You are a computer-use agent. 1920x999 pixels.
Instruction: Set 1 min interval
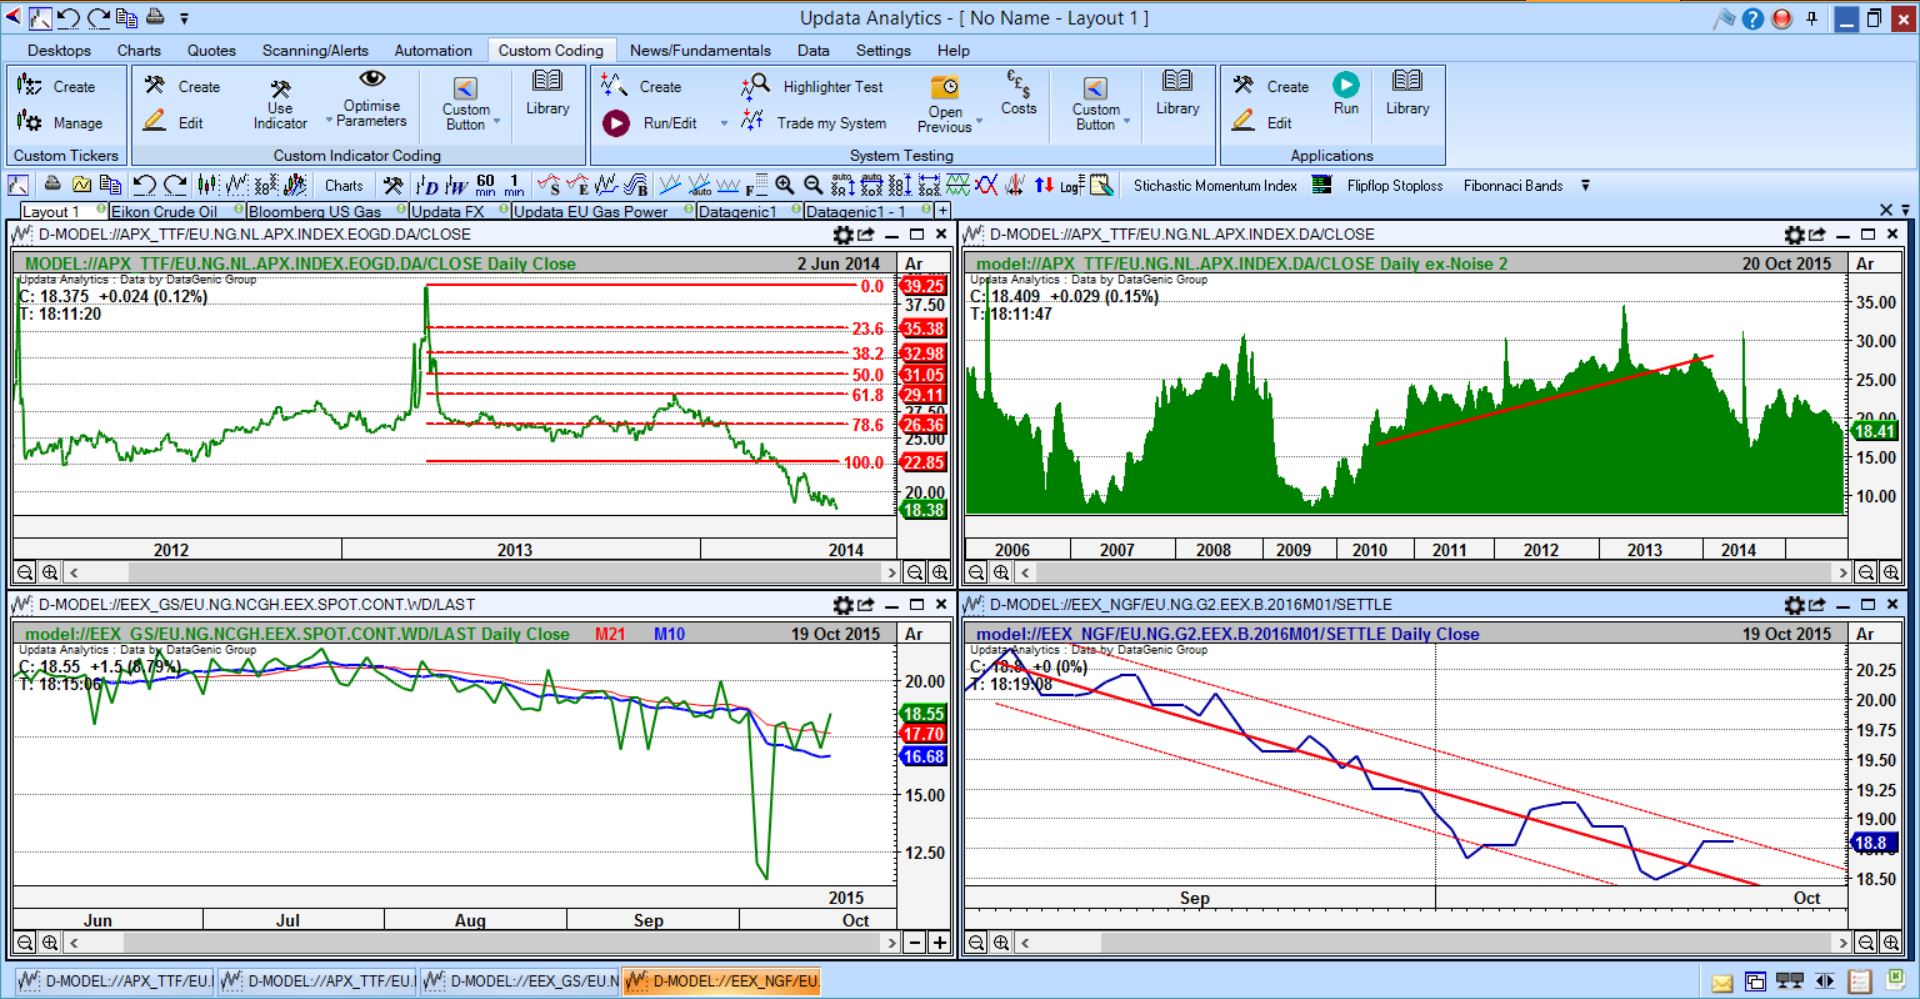coord(514,185)
